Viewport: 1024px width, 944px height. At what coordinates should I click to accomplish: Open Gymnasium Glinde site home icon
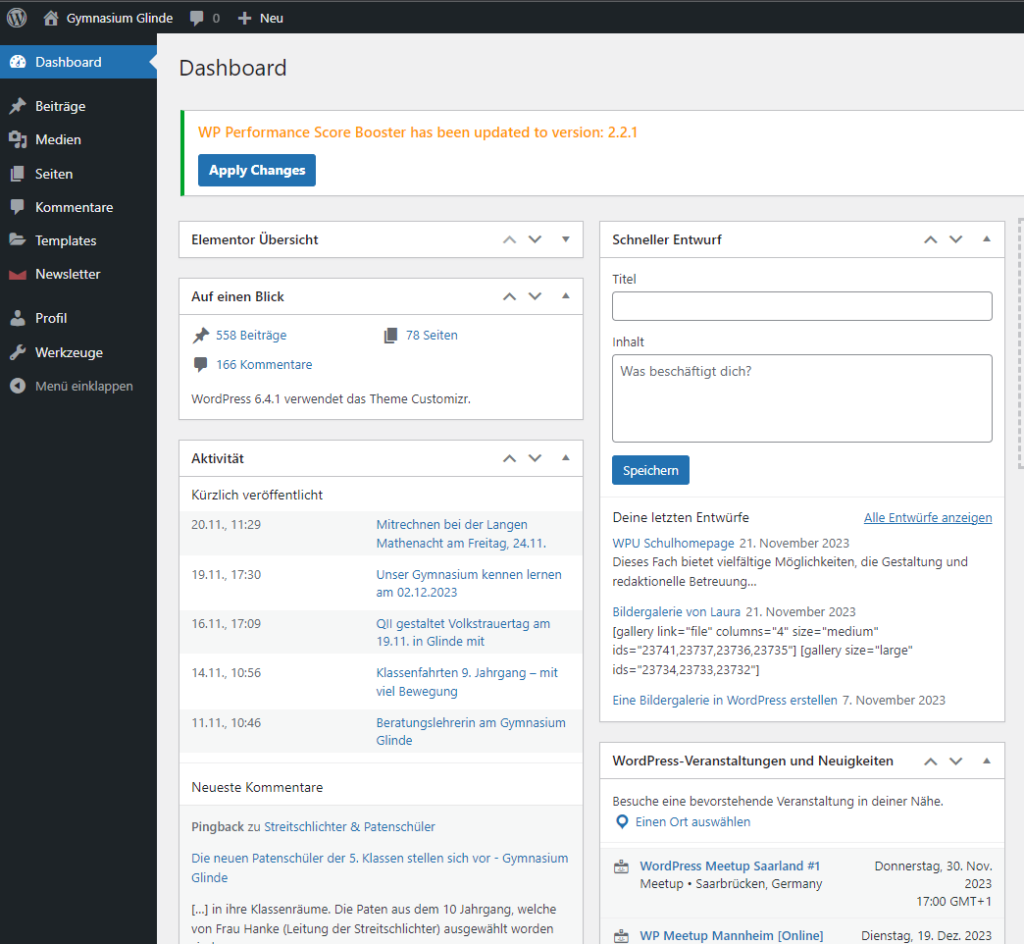pos(51,18)
